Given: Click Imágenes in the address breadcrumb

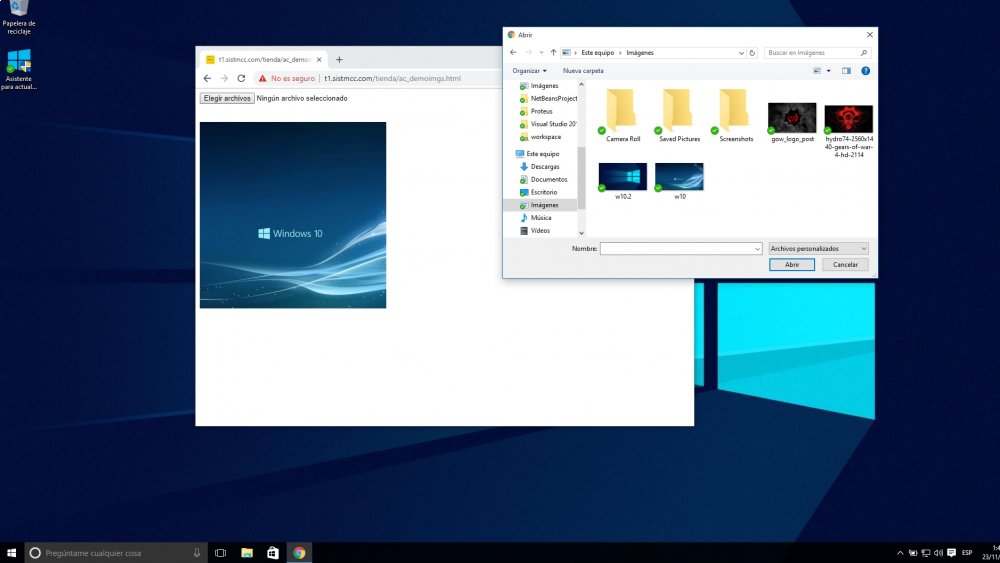Looking at the screenshot, I should coord(640,53).
